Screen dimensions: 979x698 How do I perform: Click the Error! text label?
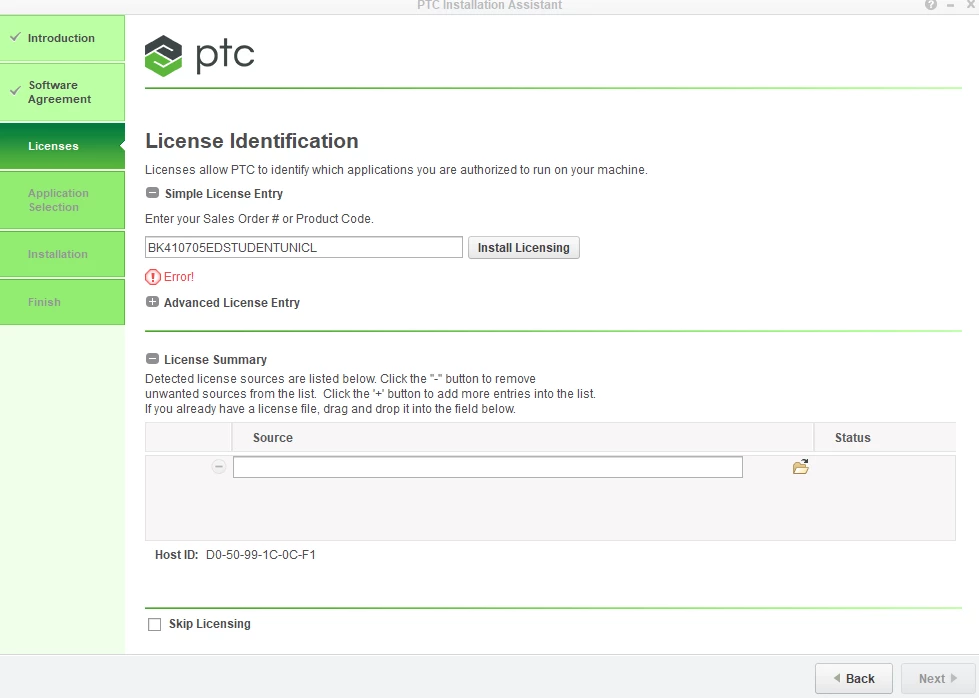click(x=179, y=277)
